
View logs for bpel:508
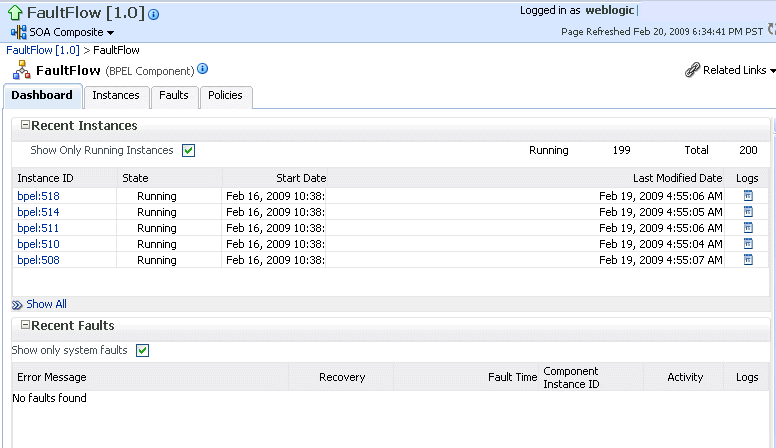click(748, 259)
